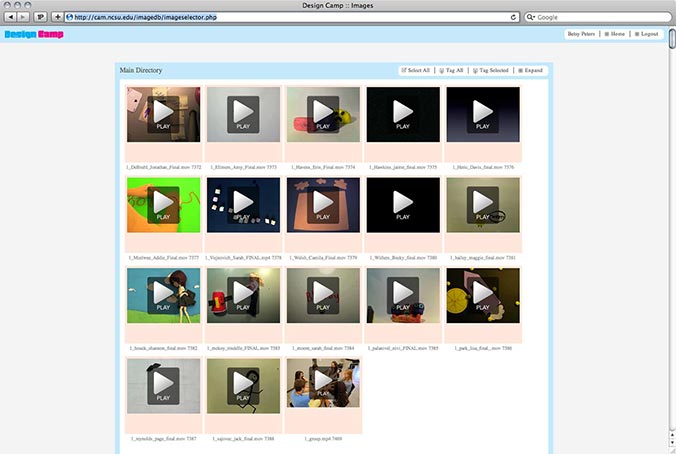Expand the Main Directory with Expand button

tap(530, 71)
